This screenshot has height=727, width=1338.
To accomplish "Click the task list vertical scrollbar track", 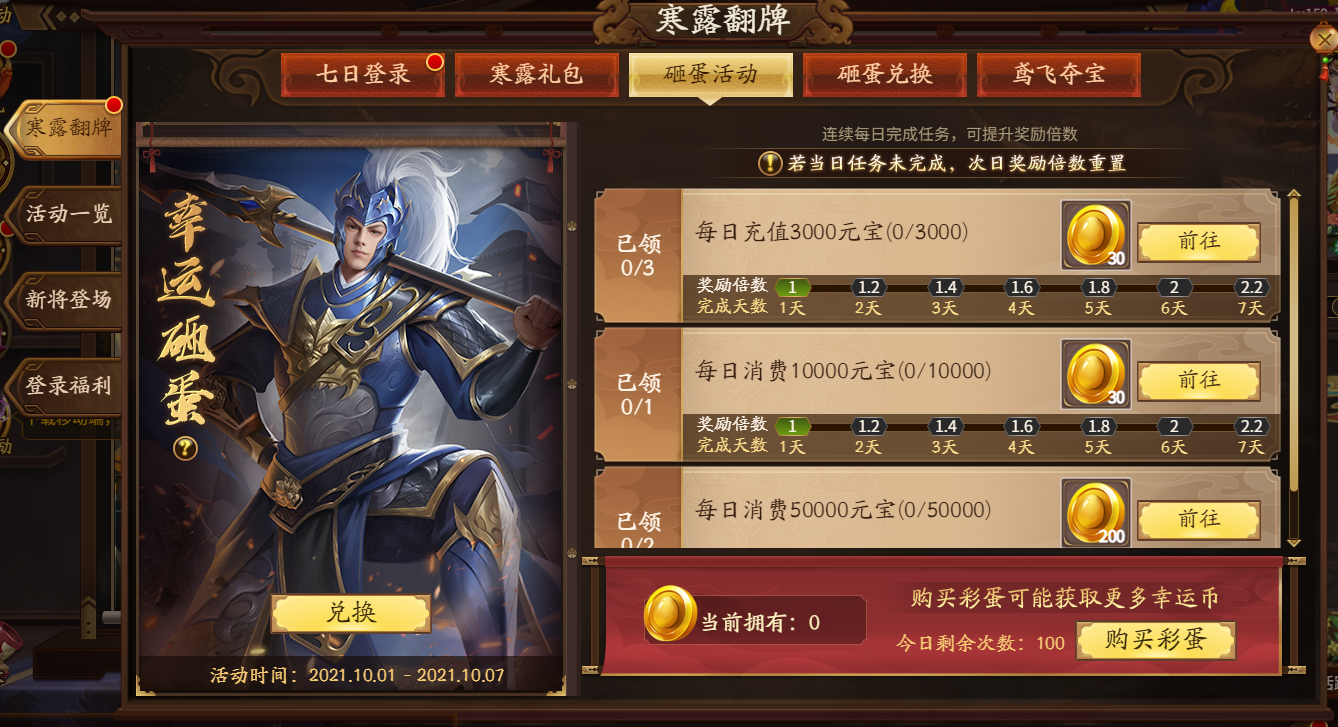I will (1294, 368).
